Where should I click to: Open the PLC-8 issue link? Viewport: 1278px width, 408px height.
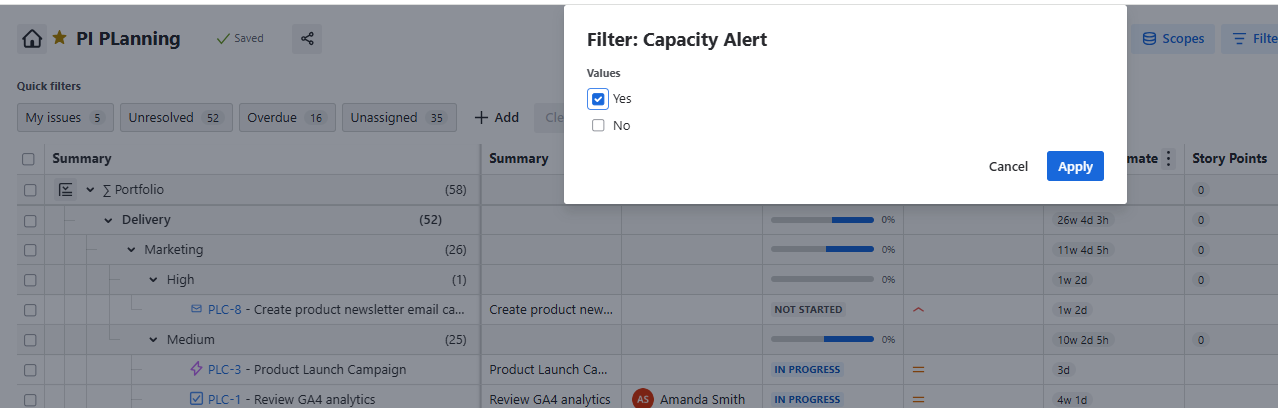(x=225, y=309)
